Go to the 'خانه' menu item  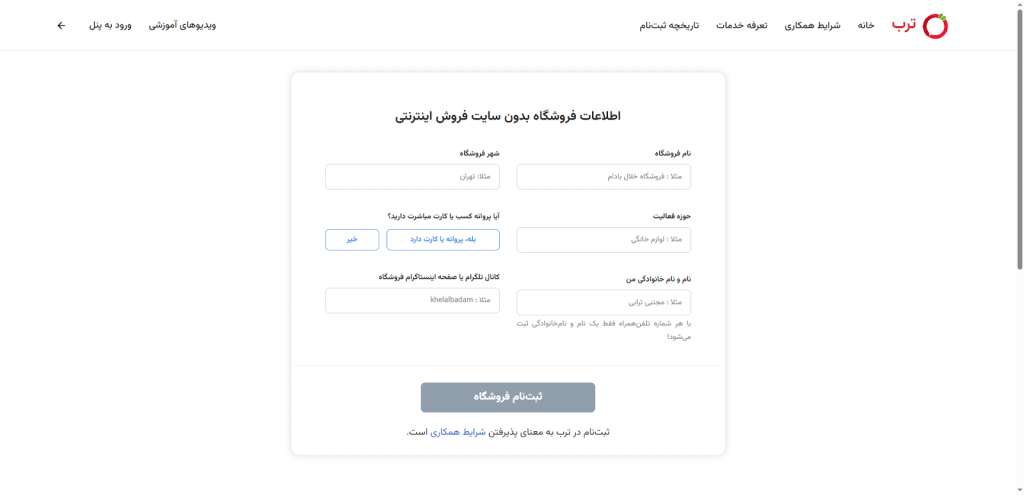[866, 26]
